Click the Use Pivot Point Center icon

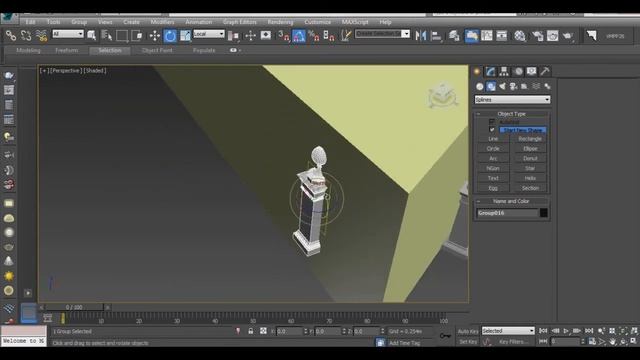233,36
